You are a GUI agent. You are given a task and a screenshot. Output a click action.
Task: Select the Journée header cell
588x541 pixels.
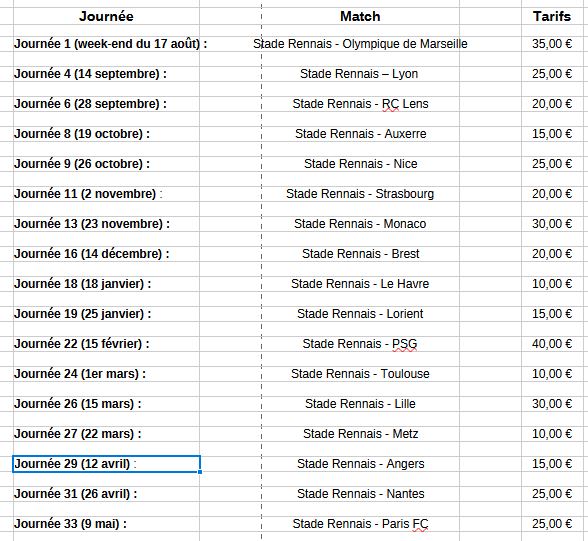[x=106, y=16]
